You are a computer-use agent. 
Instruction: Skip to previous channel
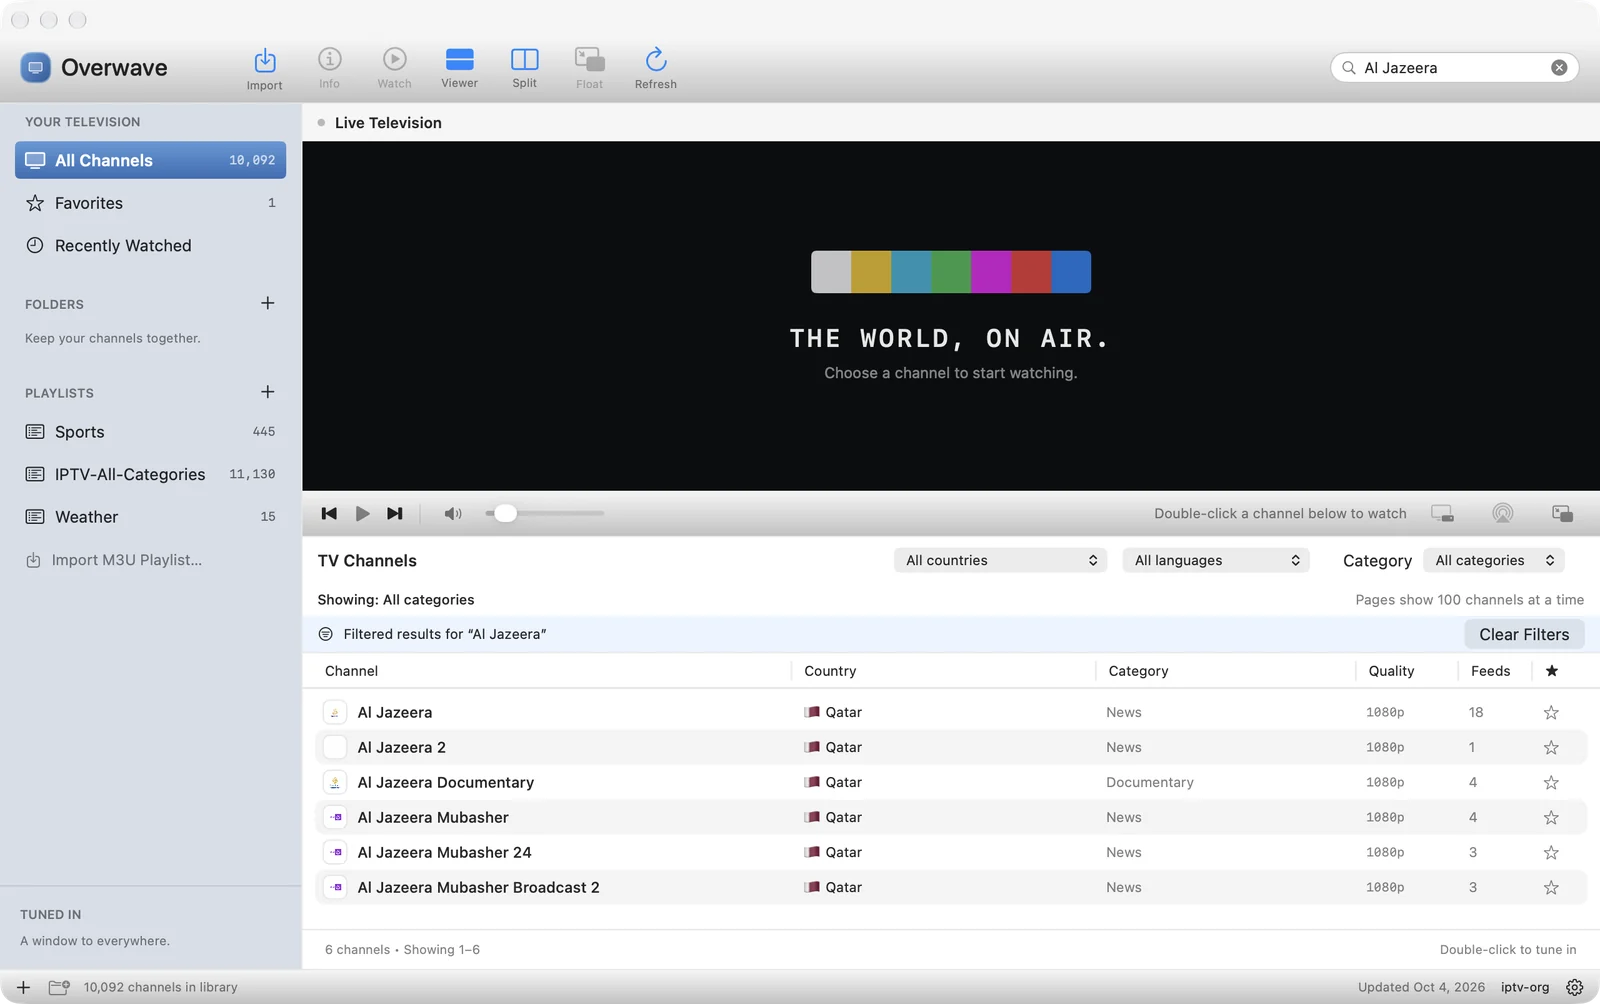click(x=329, y=513)
